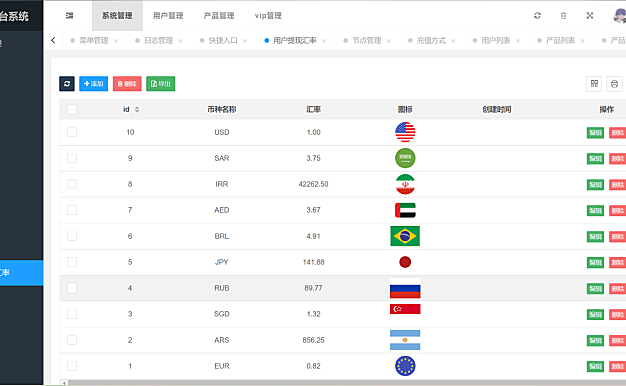
Task: Check the SGD row checkbox
Action: 72,314
